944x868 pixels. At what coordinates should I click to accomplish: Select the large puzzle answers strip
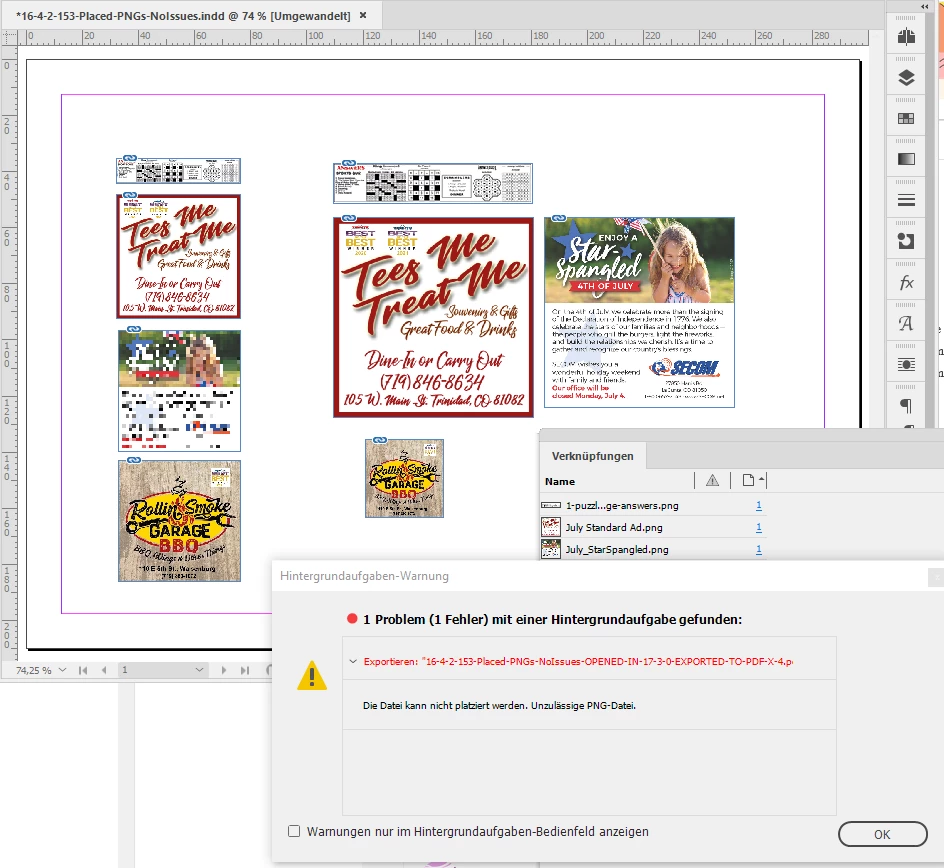pyautogui.click(x=433, y=183)
